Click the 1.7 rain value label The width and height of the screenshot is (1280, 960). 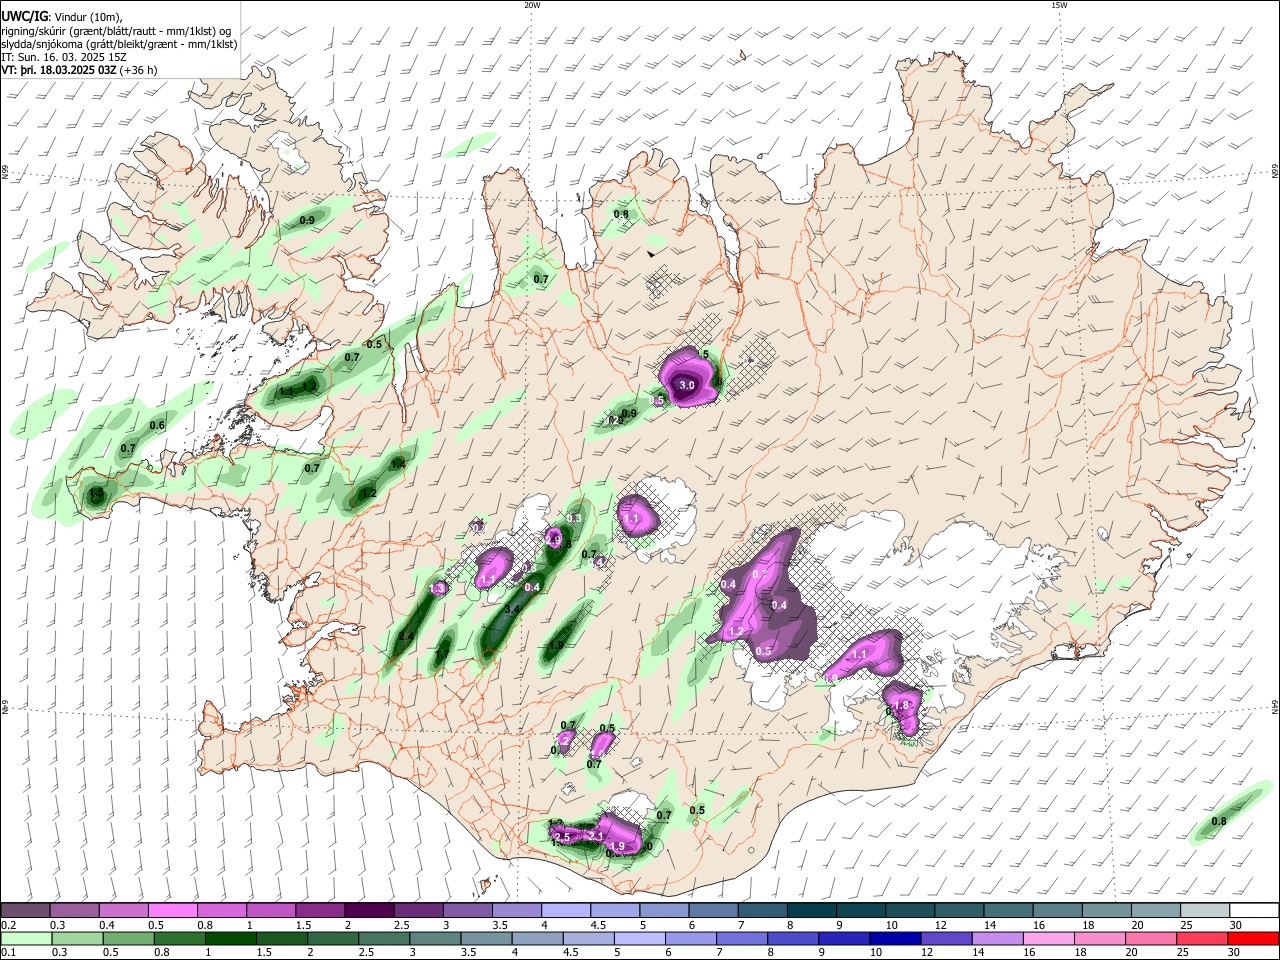point(442,655)
